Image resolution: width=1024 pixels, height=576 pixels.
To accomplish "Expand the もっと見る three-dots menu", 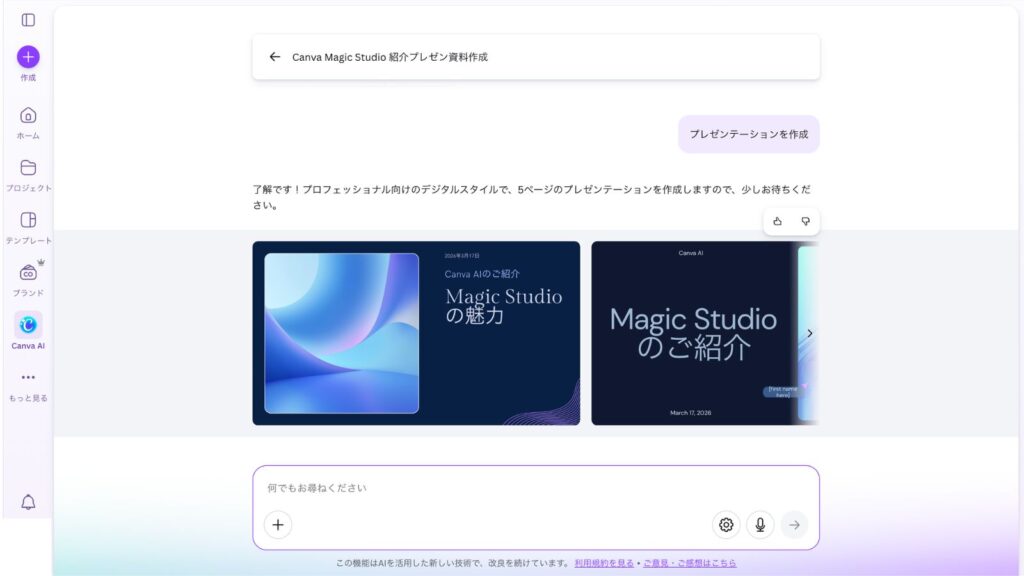I will click(x=28, y=378).
